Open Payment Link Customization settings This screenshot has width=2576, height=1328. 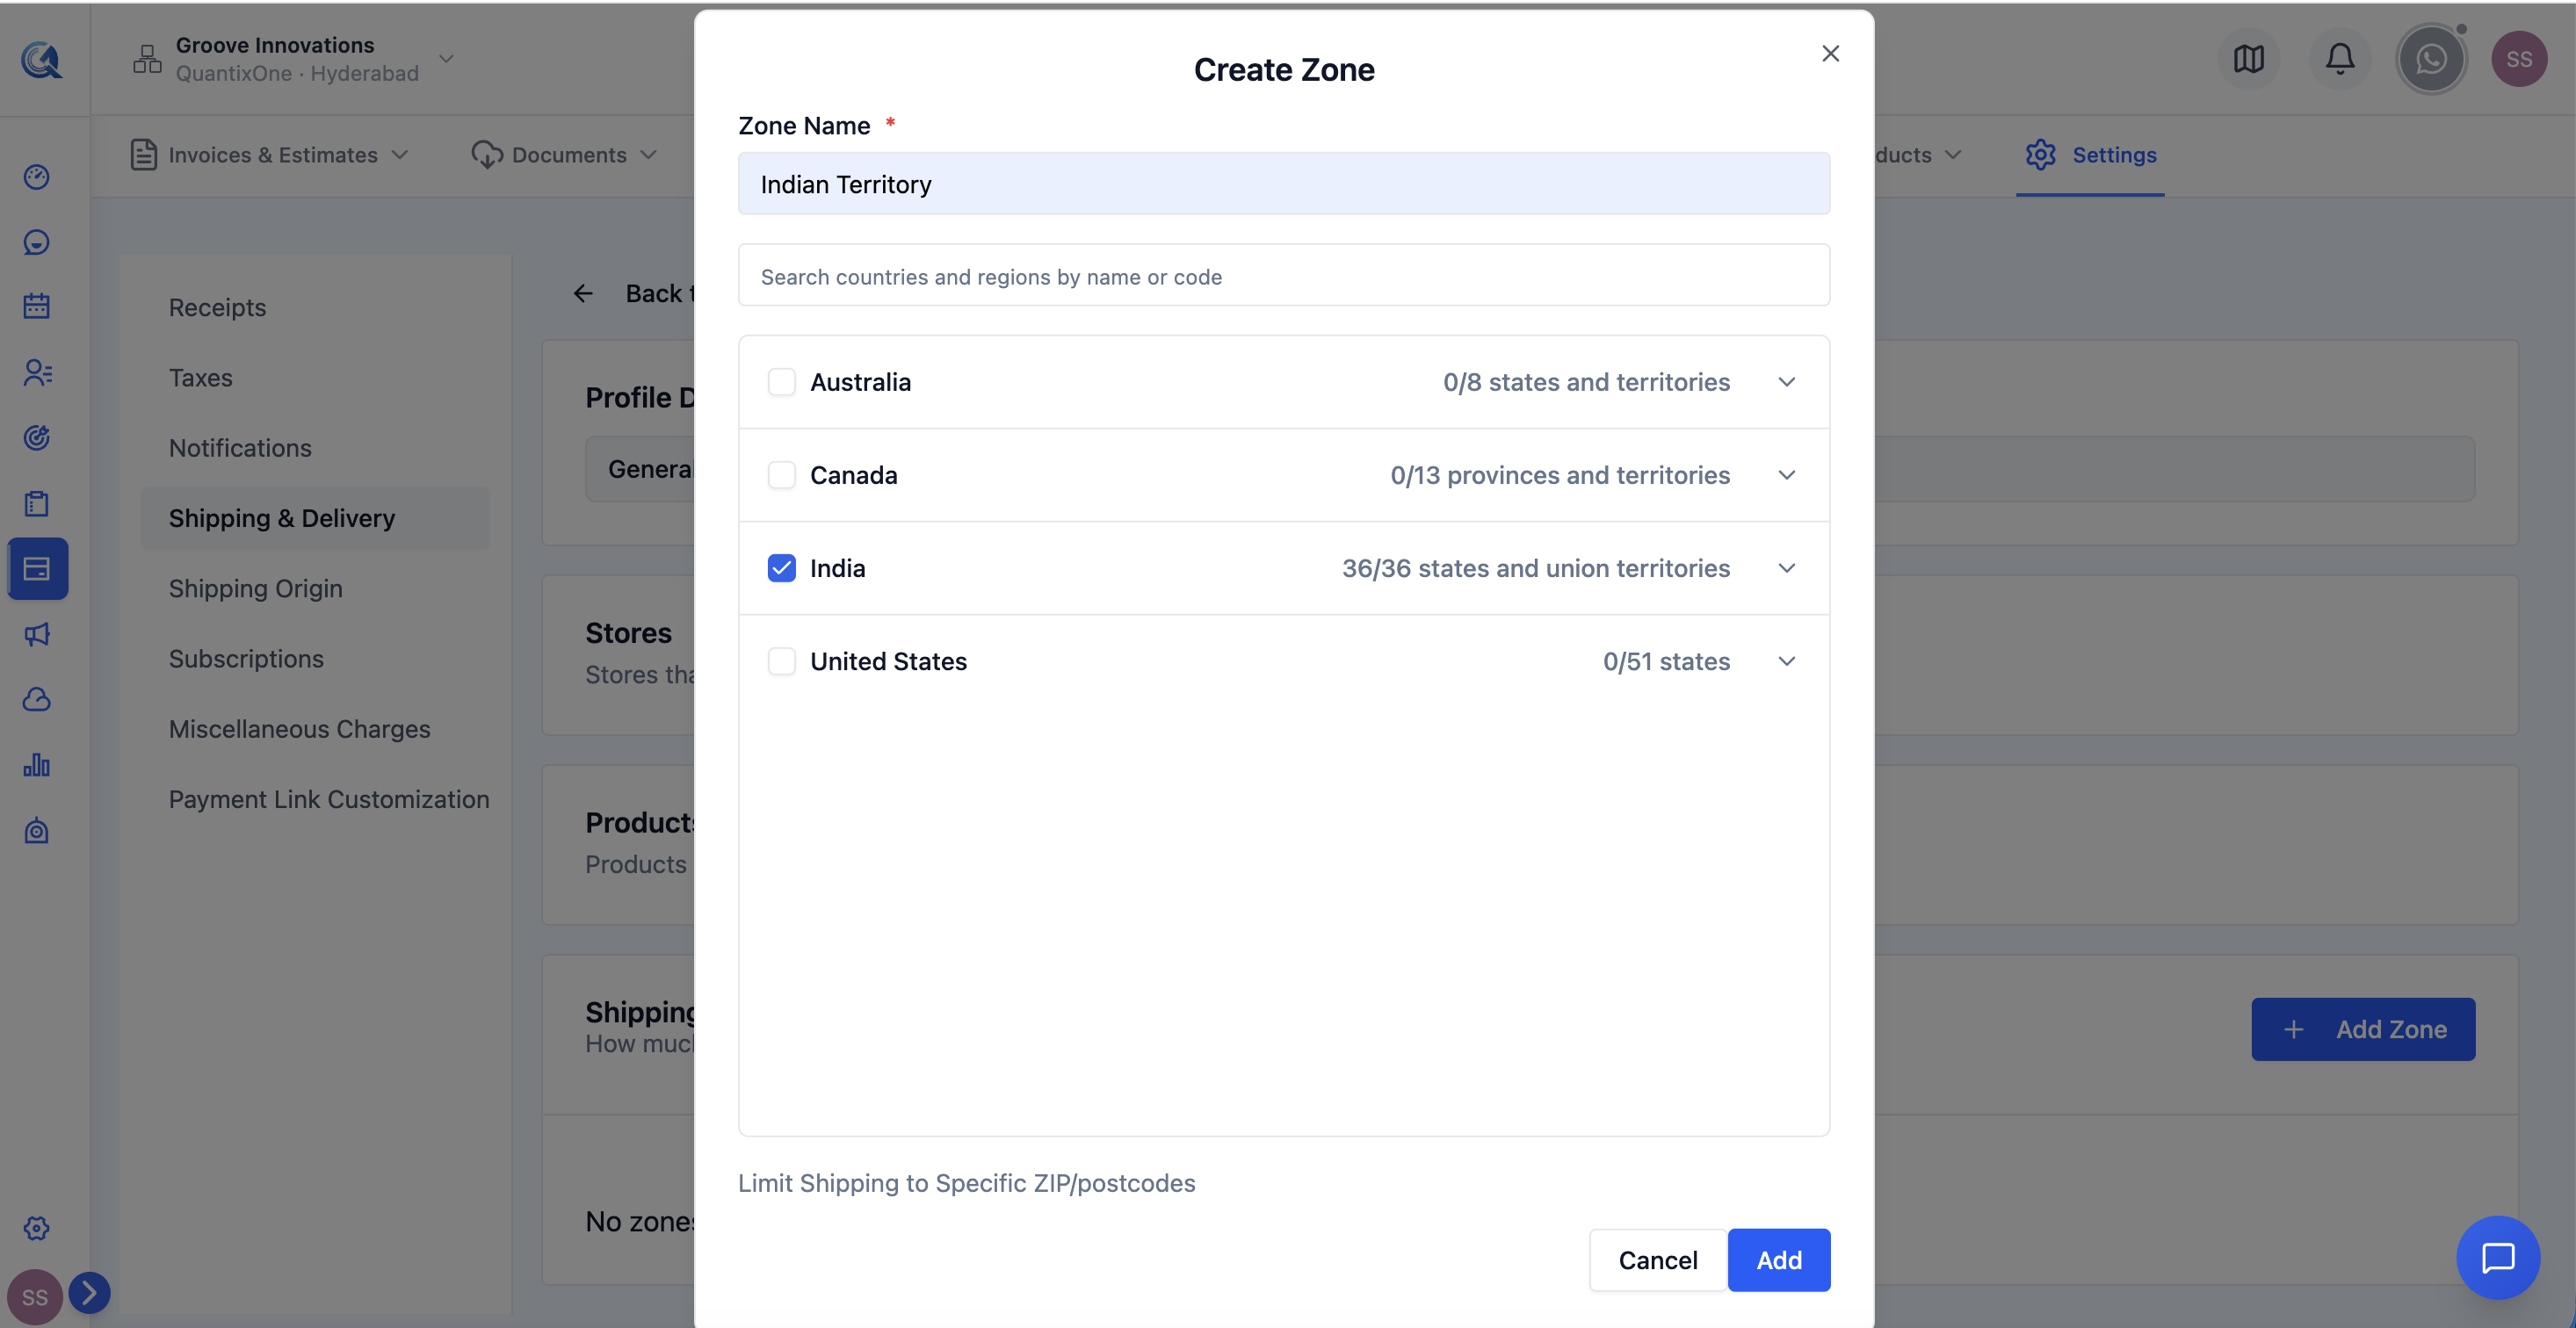click(328, 799)
